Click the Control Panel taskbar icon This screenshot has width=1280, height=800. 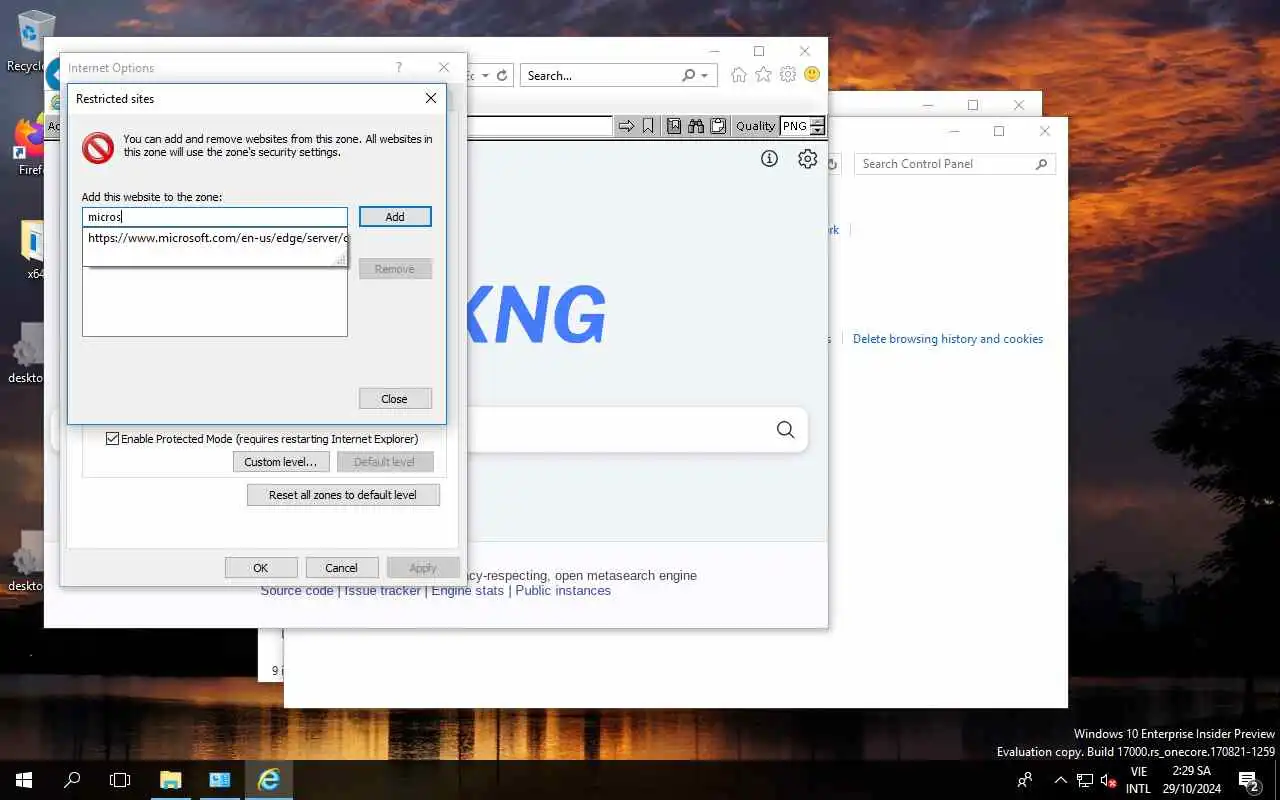[220, 780]
